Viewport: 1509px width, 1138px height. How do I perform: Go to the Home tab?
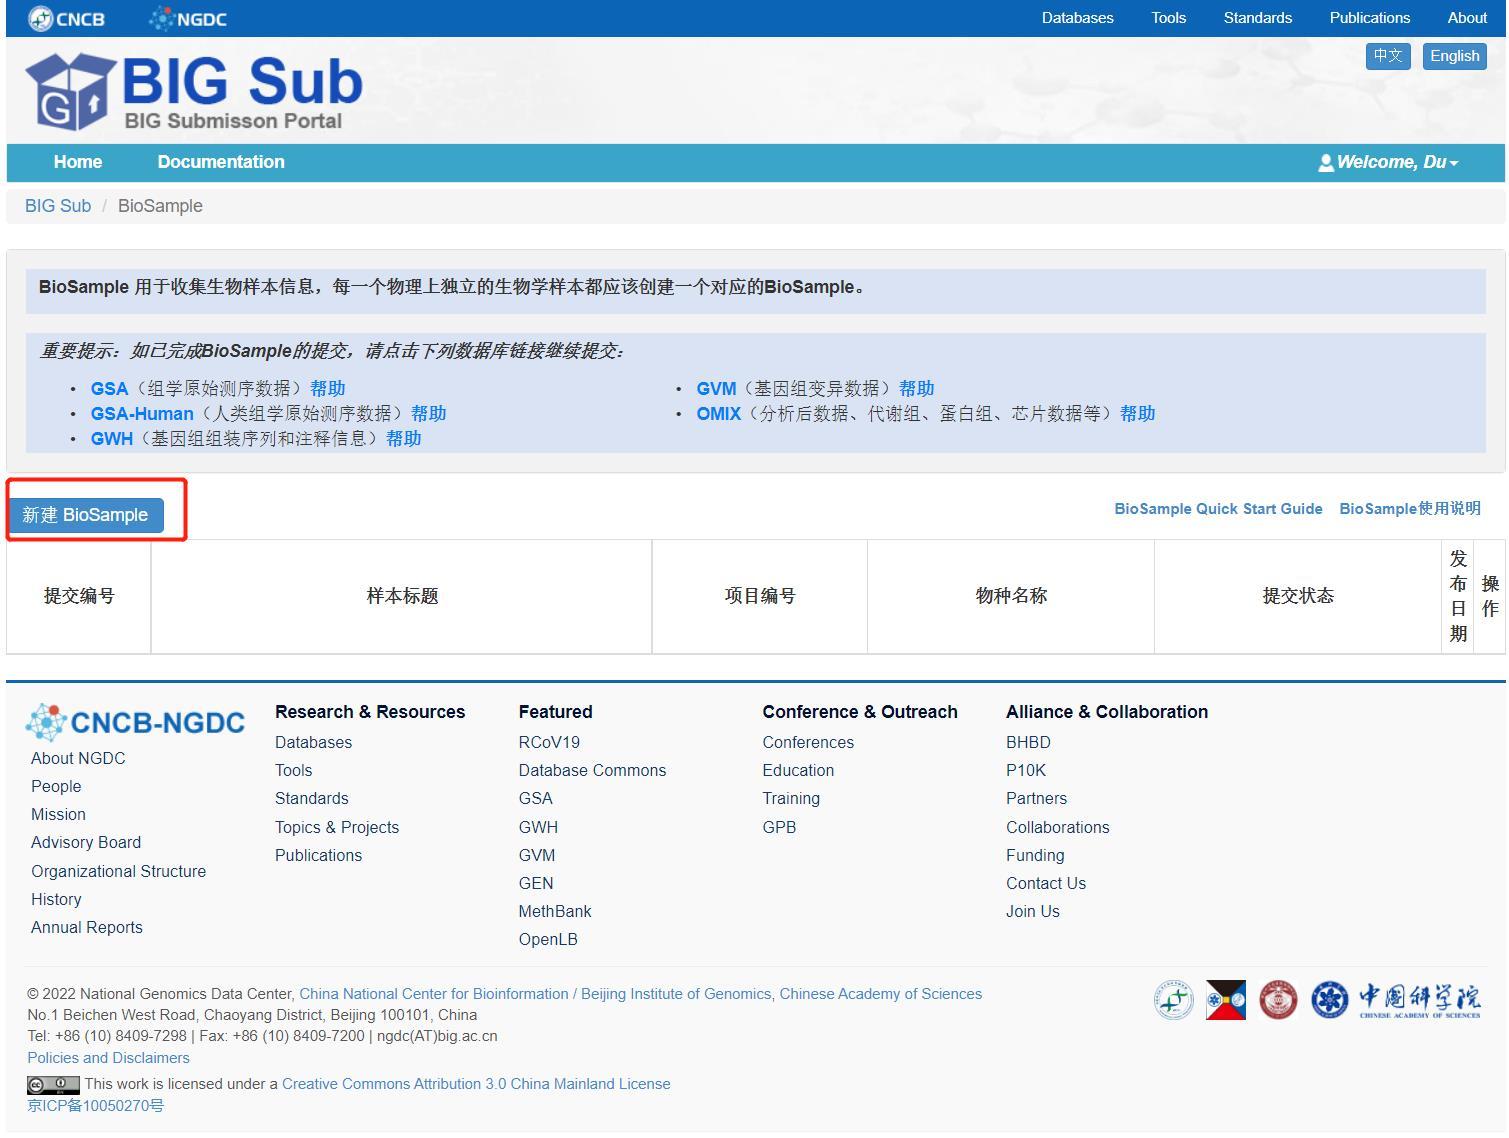coord(78,162)
